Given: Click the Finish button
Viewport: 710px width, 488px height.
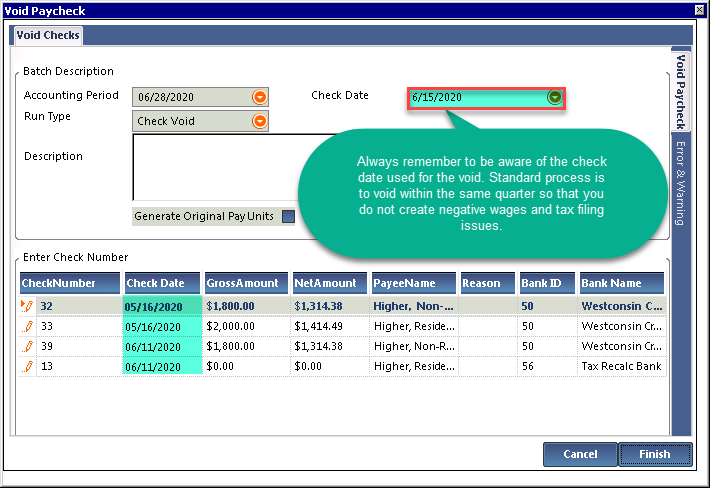Looking at the screenshot, I should 655,454.
